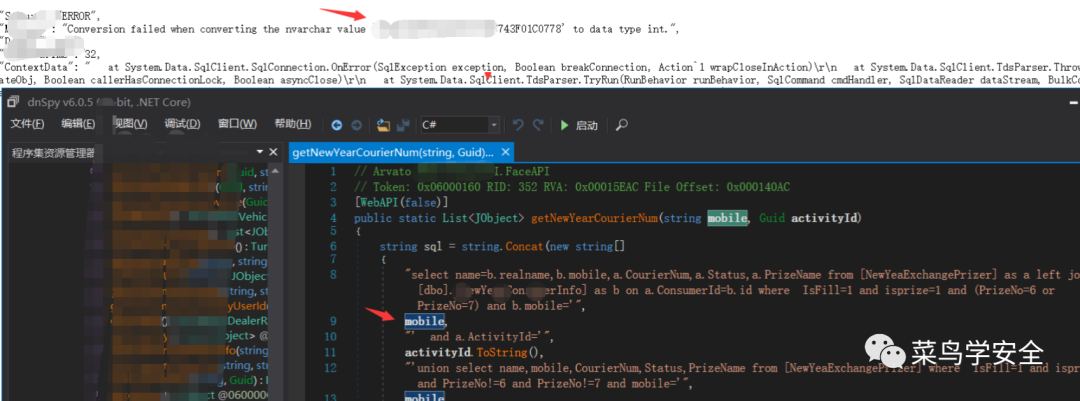Click the Conversion failed error message text
Screen dimensions: 1080x401
[x=371, y=29]
